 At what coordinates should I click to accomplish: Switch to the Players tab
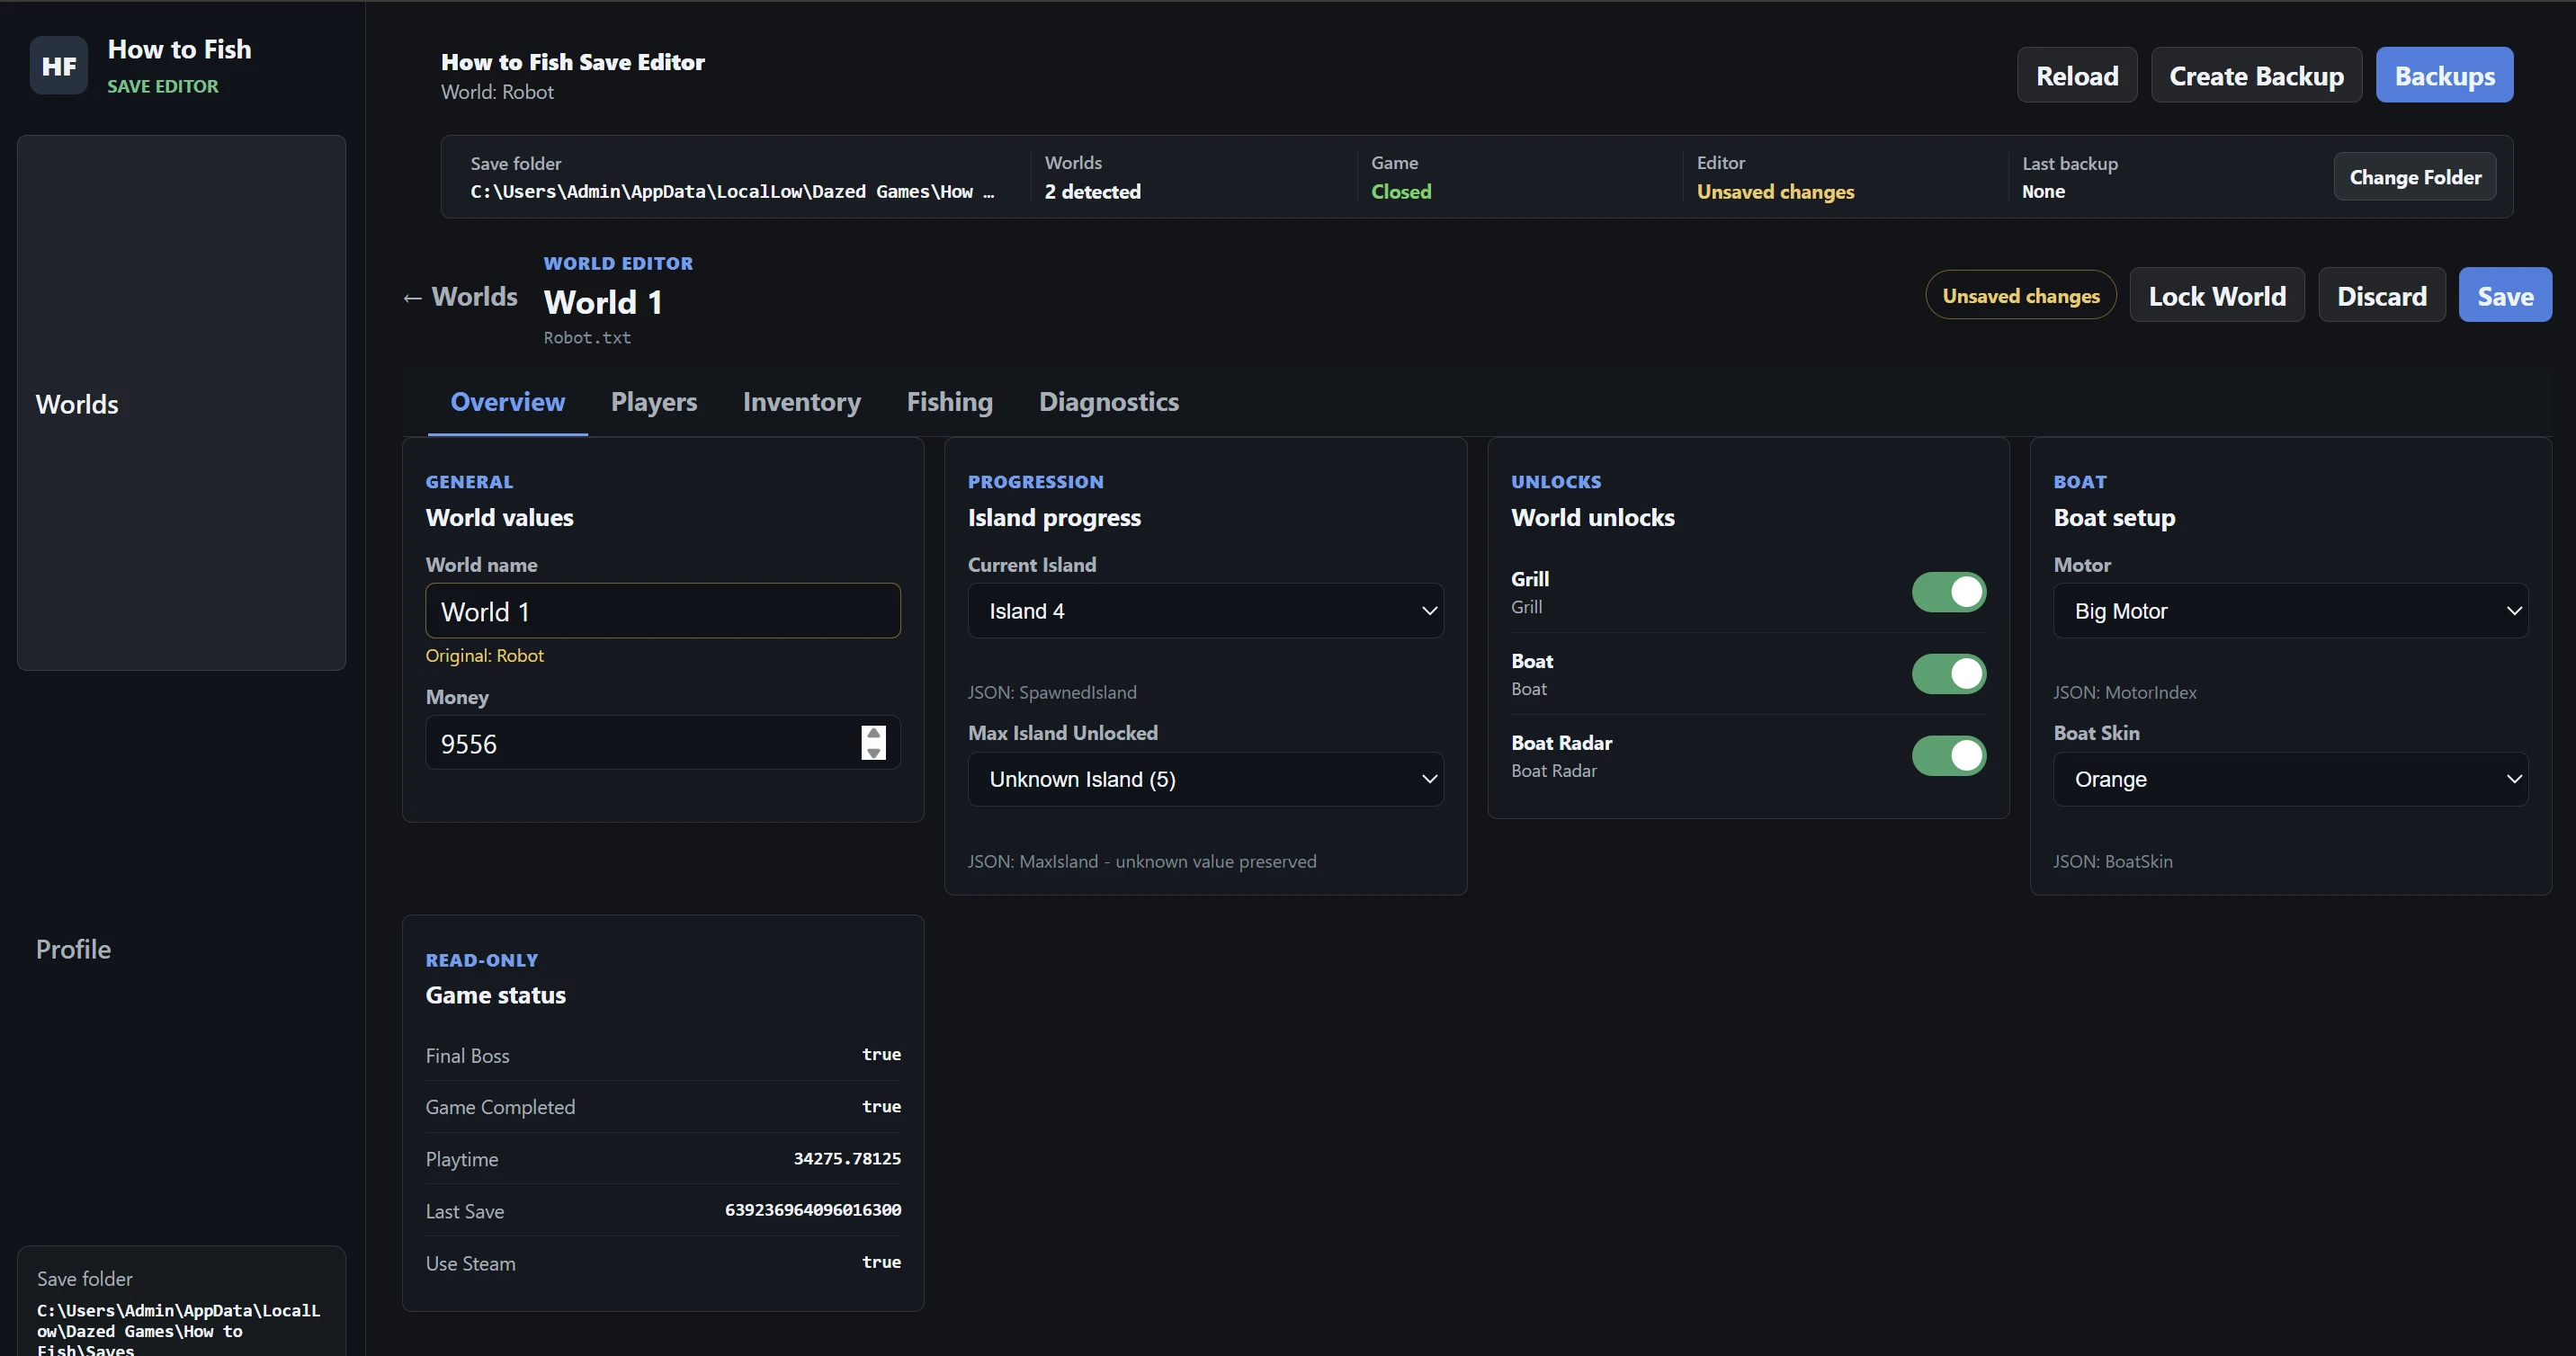tap(654, 402)
